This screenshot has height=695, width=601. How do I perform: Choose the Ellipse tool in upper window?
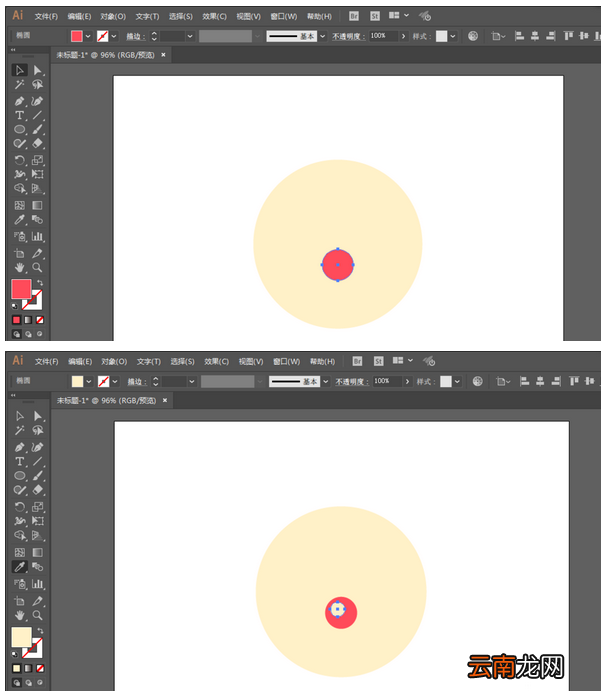[x=20, y=129]
